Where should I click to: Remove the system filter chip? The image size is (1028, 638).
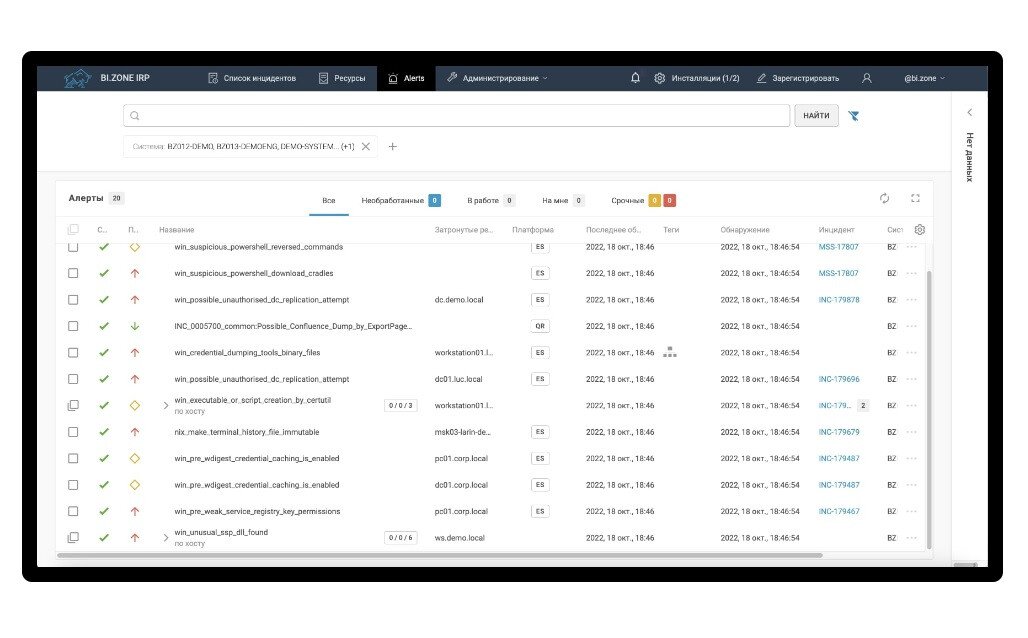point(366,147)
